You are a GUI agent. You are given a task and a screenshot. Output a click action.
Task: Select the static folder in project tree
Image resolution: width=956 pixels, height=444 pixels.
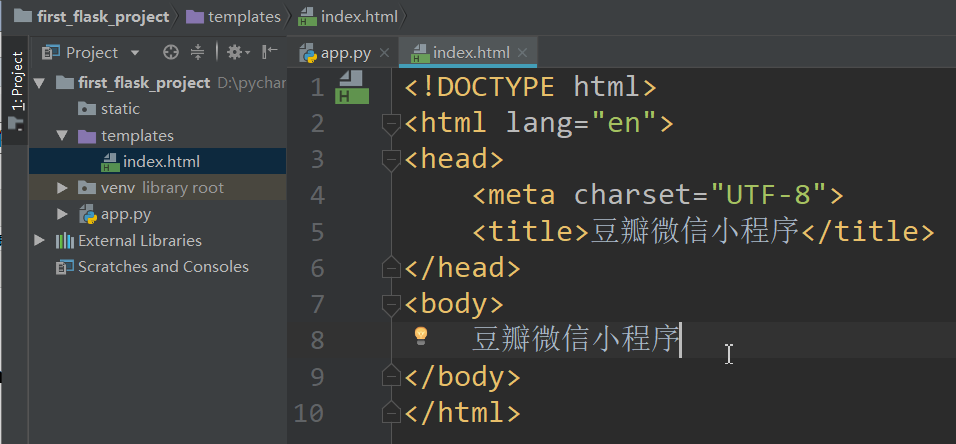[x=120, y=109]
